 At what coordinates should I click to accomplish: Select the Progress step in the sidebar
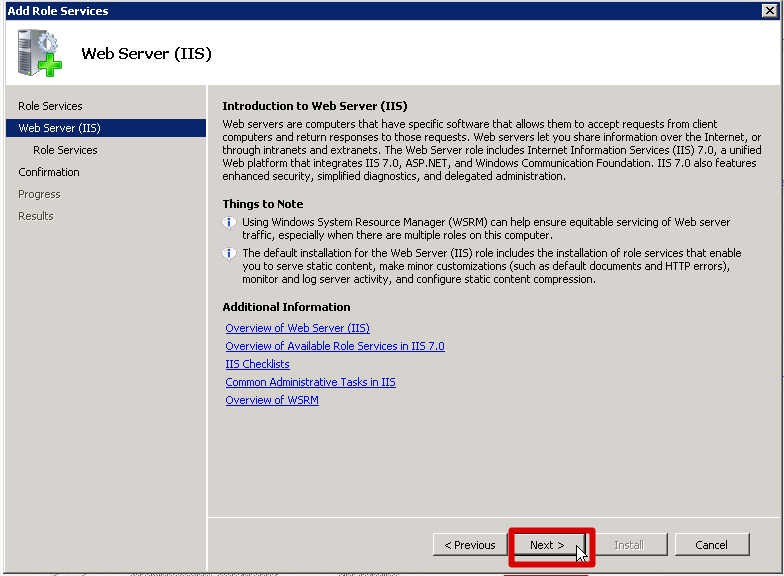point(39,194)
